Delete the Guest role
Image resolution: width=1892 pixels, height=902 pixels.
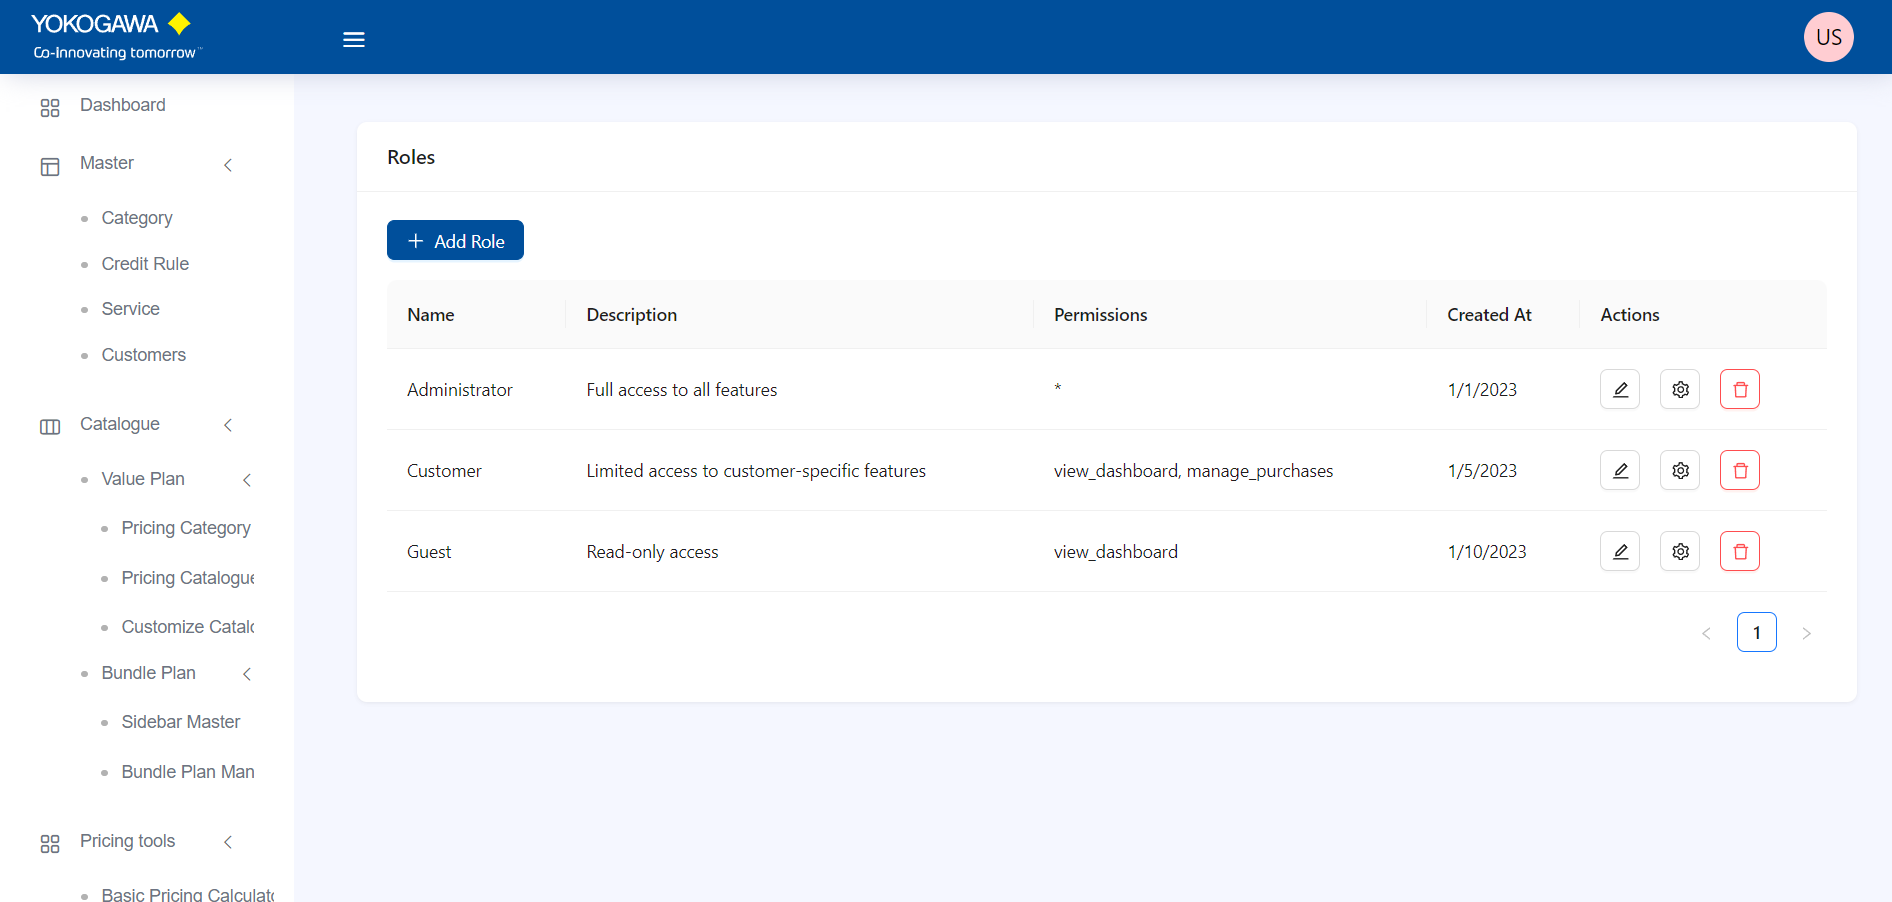click(x=1740, y=551)
